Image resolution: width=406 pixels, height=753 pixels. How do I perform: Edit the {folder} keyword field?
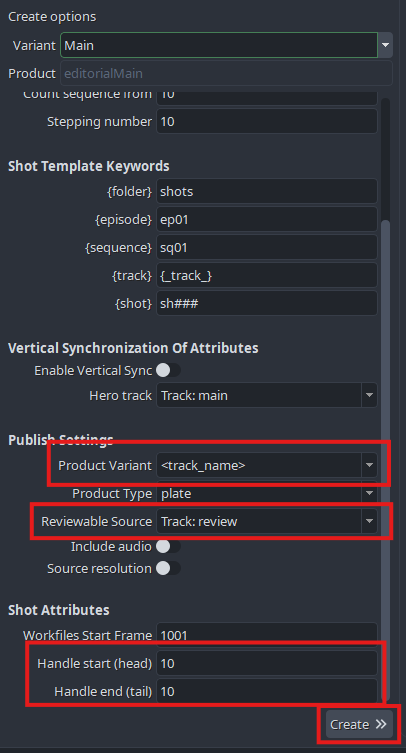click(x=267, y=192)
